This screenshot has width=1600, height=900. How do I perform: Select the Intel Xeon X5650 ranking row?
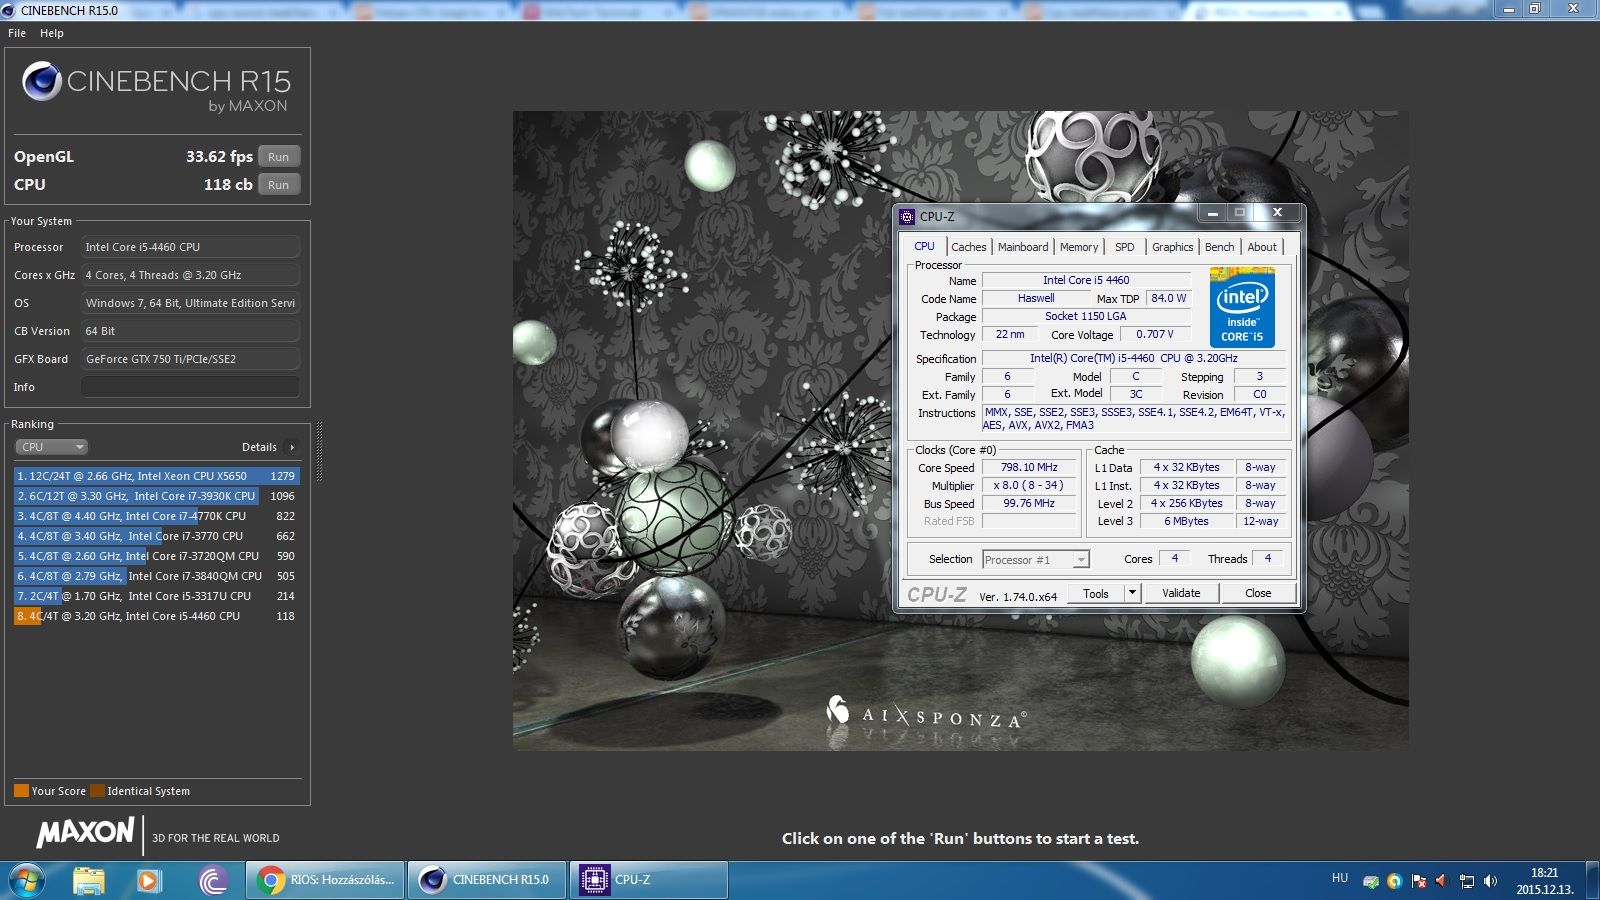[157, 476]
